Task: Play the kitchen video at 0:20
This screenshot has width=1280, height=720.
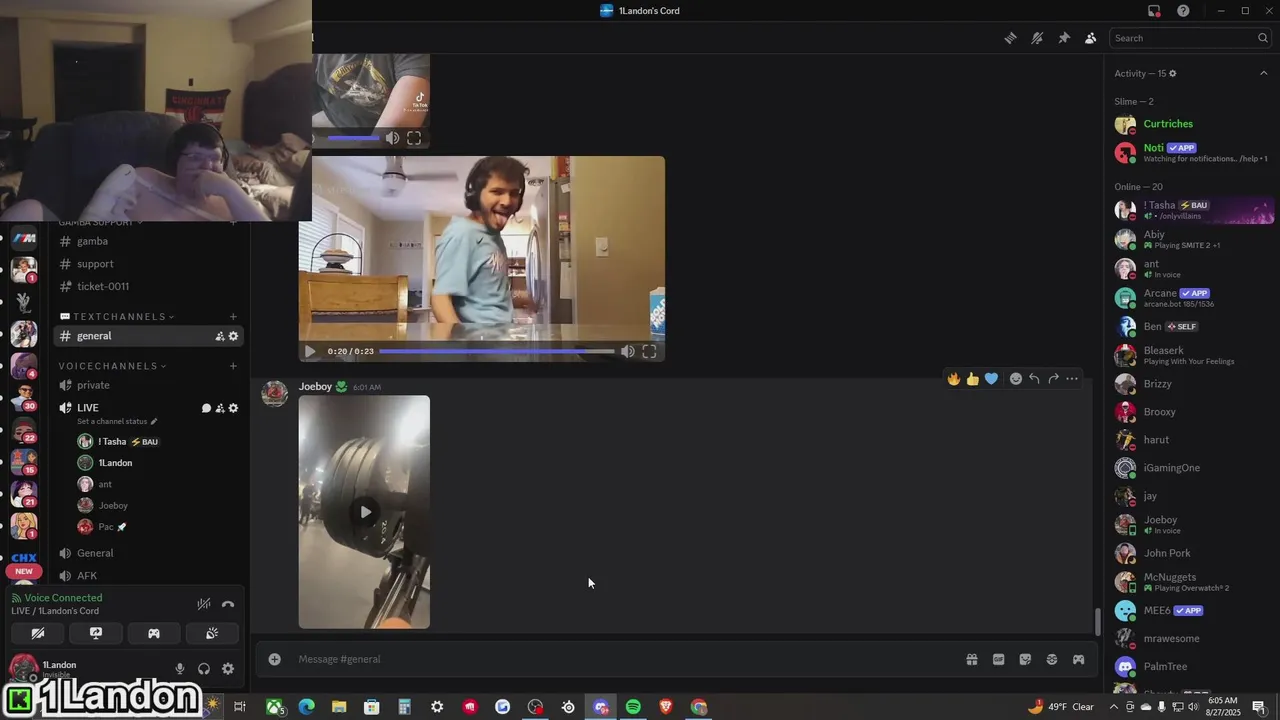Action: click(x=310, y=351)
